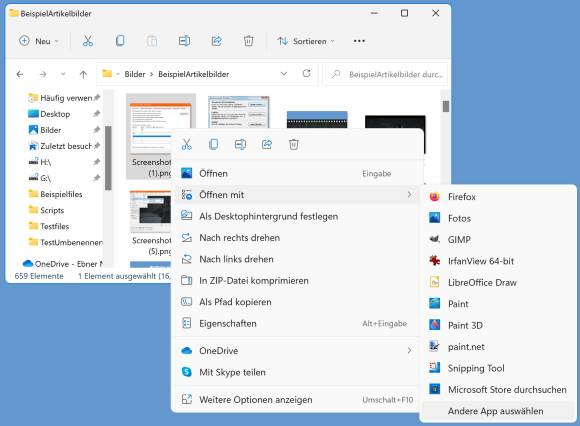Choose Als Desktophintergrund festlegen
580x426 pixels.
(297, 216)
